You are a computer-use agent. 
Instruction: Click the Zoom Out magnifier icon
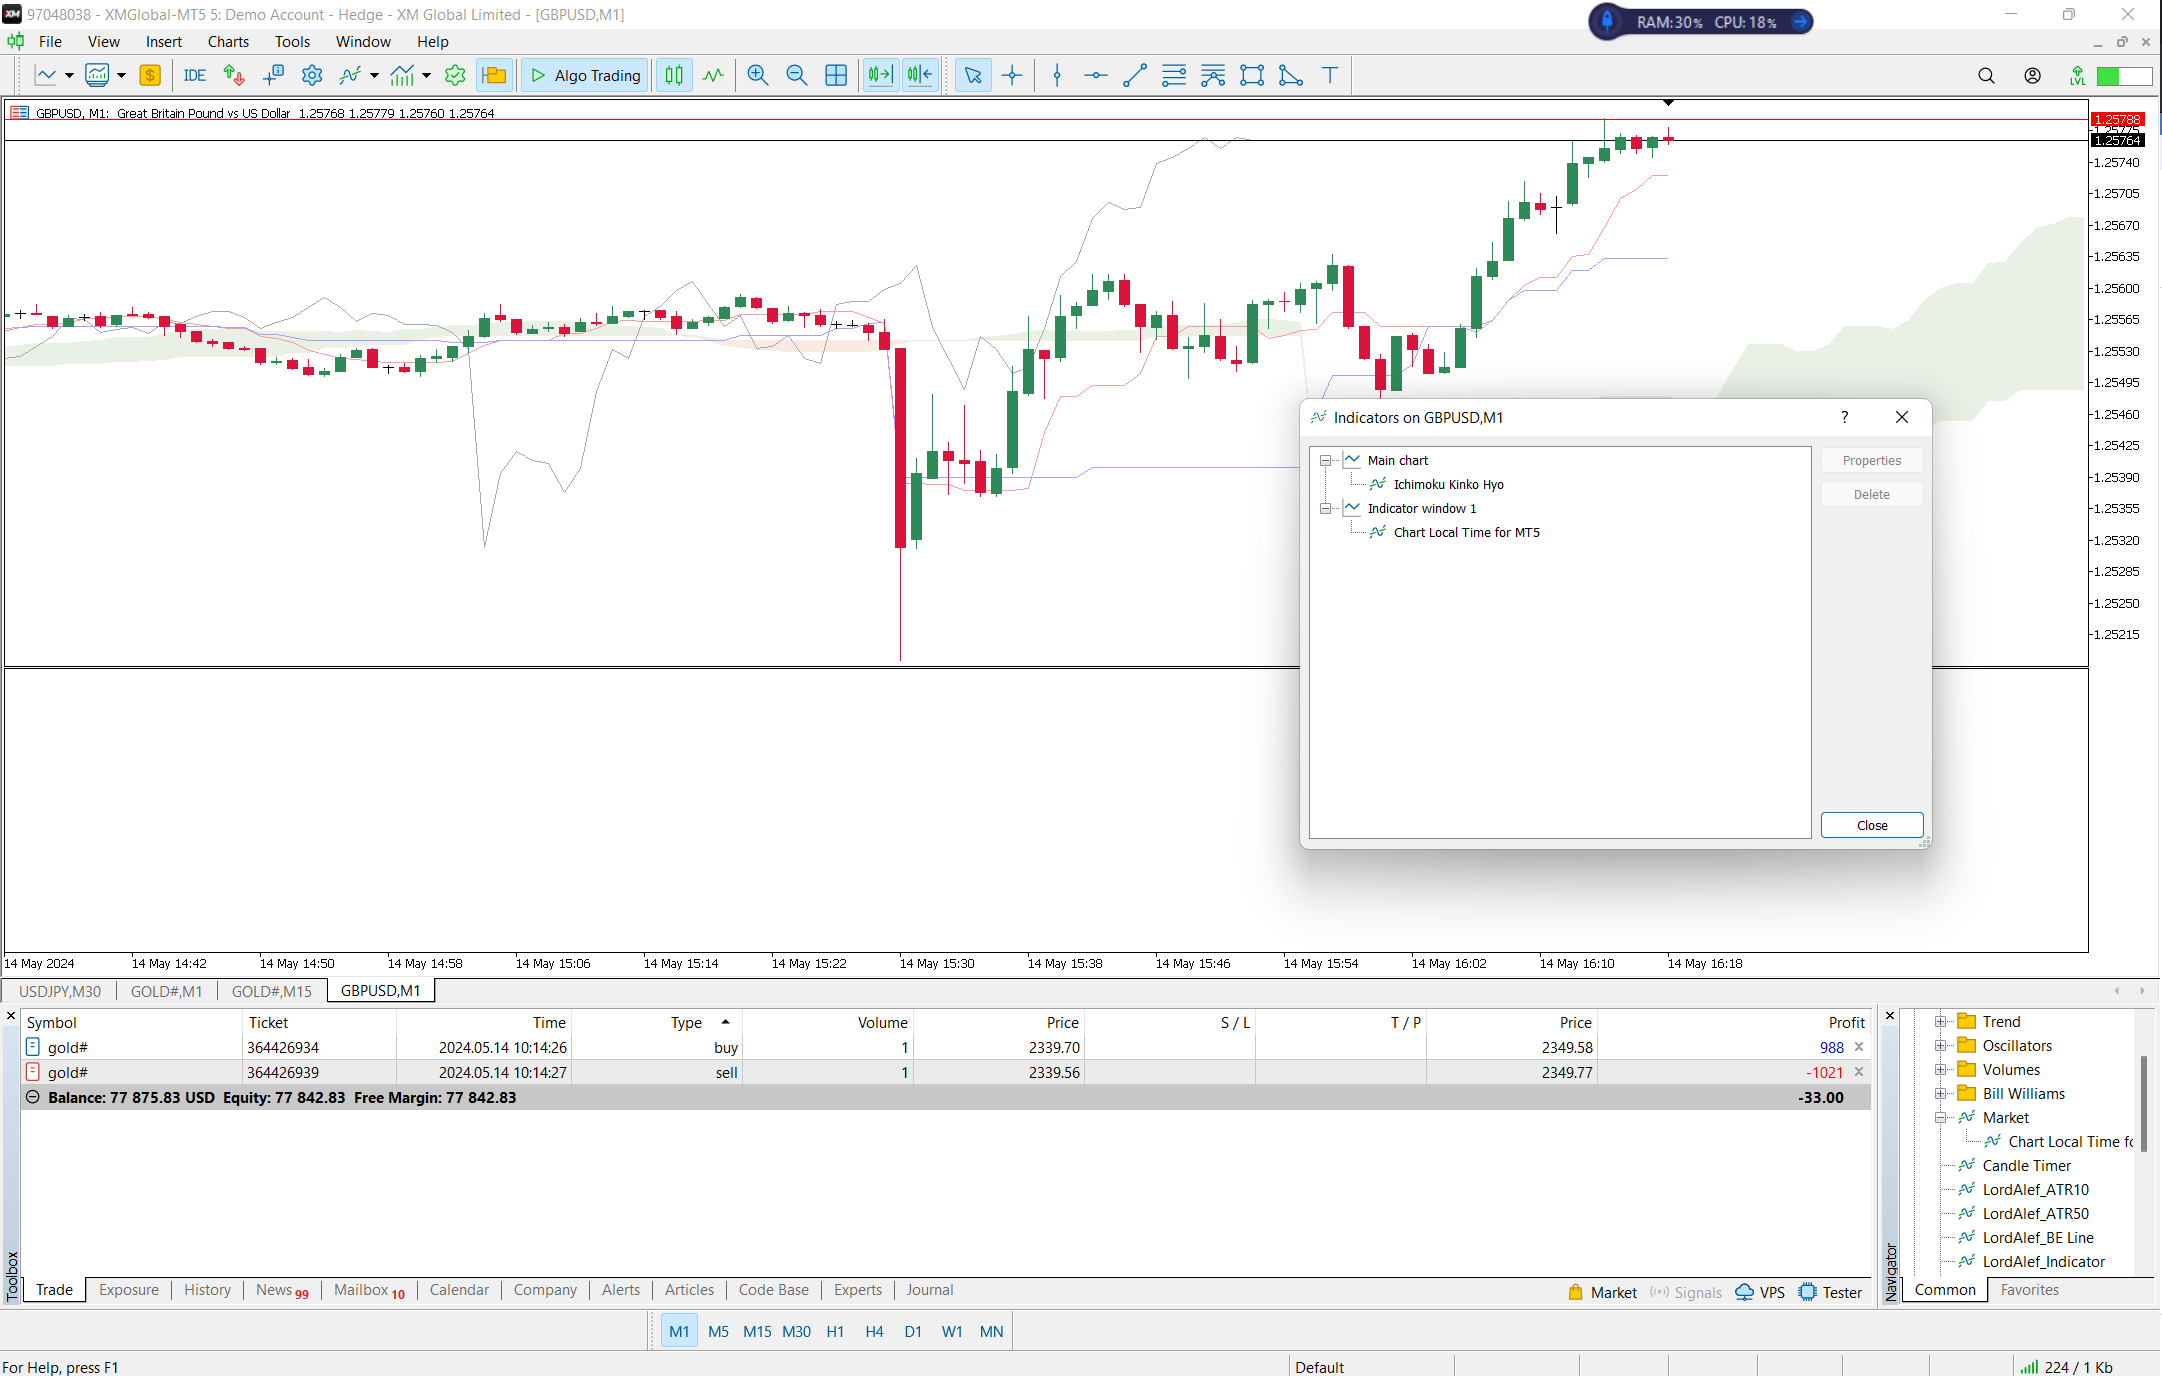point(796,75)
